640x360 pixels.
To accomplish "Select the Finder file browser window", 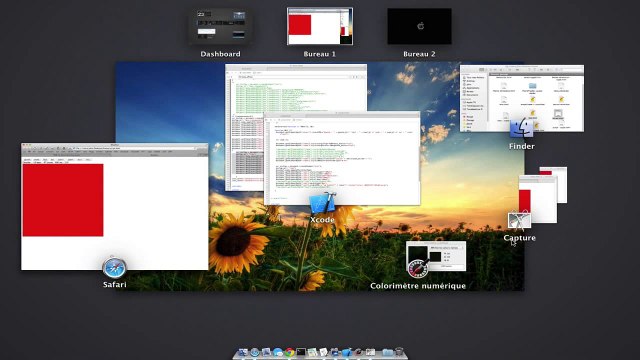I will coord(522,98).
